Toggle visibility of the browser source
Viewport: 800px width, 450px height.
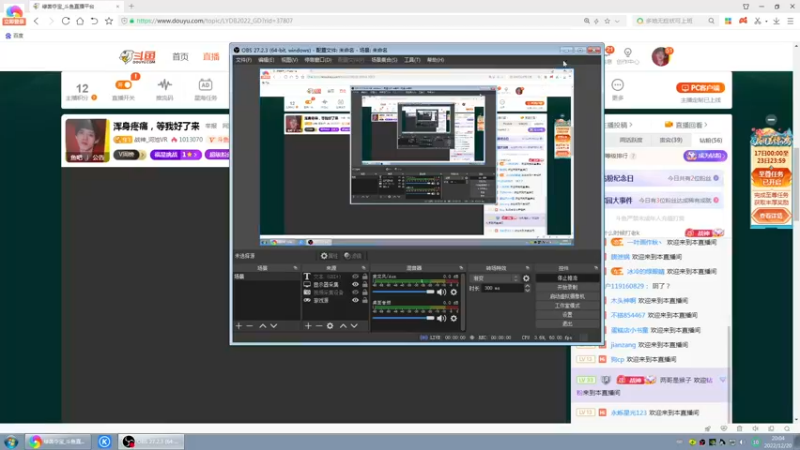(355, 300)
